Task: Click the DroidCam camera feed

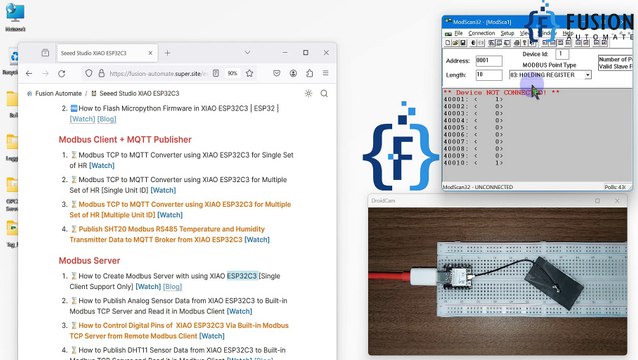Action: click(497, 281)
